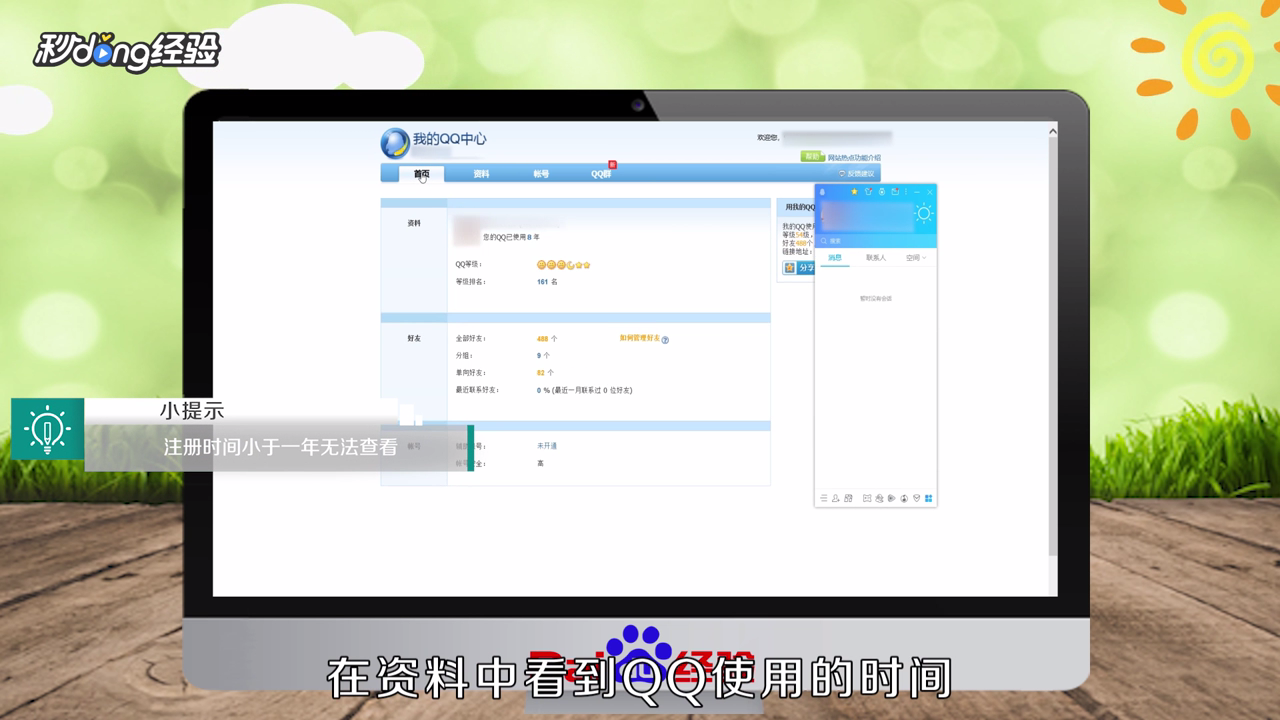Click the question mark help icon beside 如何管理好友

(x=665, y=340)
